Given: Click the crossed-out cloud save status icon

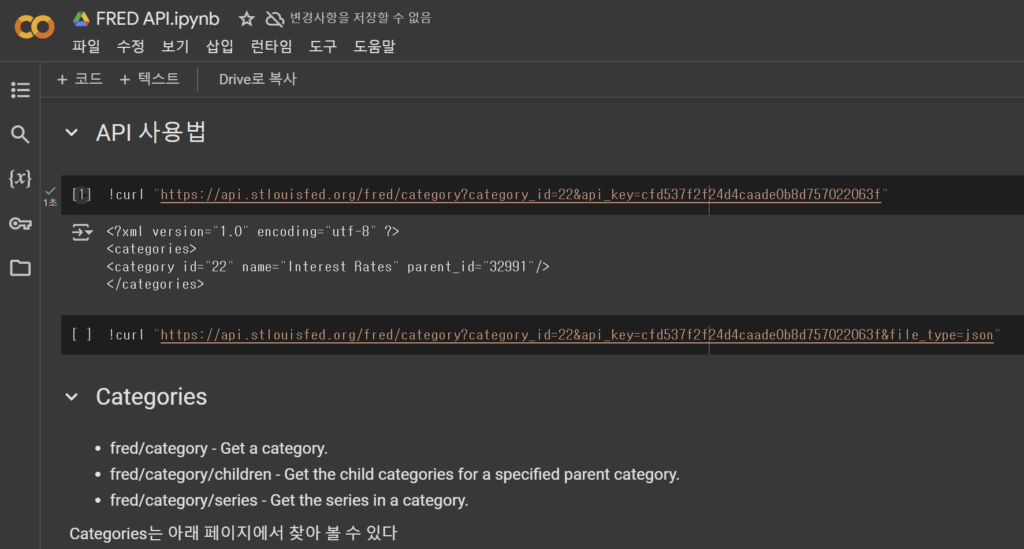Looking at the screenshot, I should coord(275,19).
